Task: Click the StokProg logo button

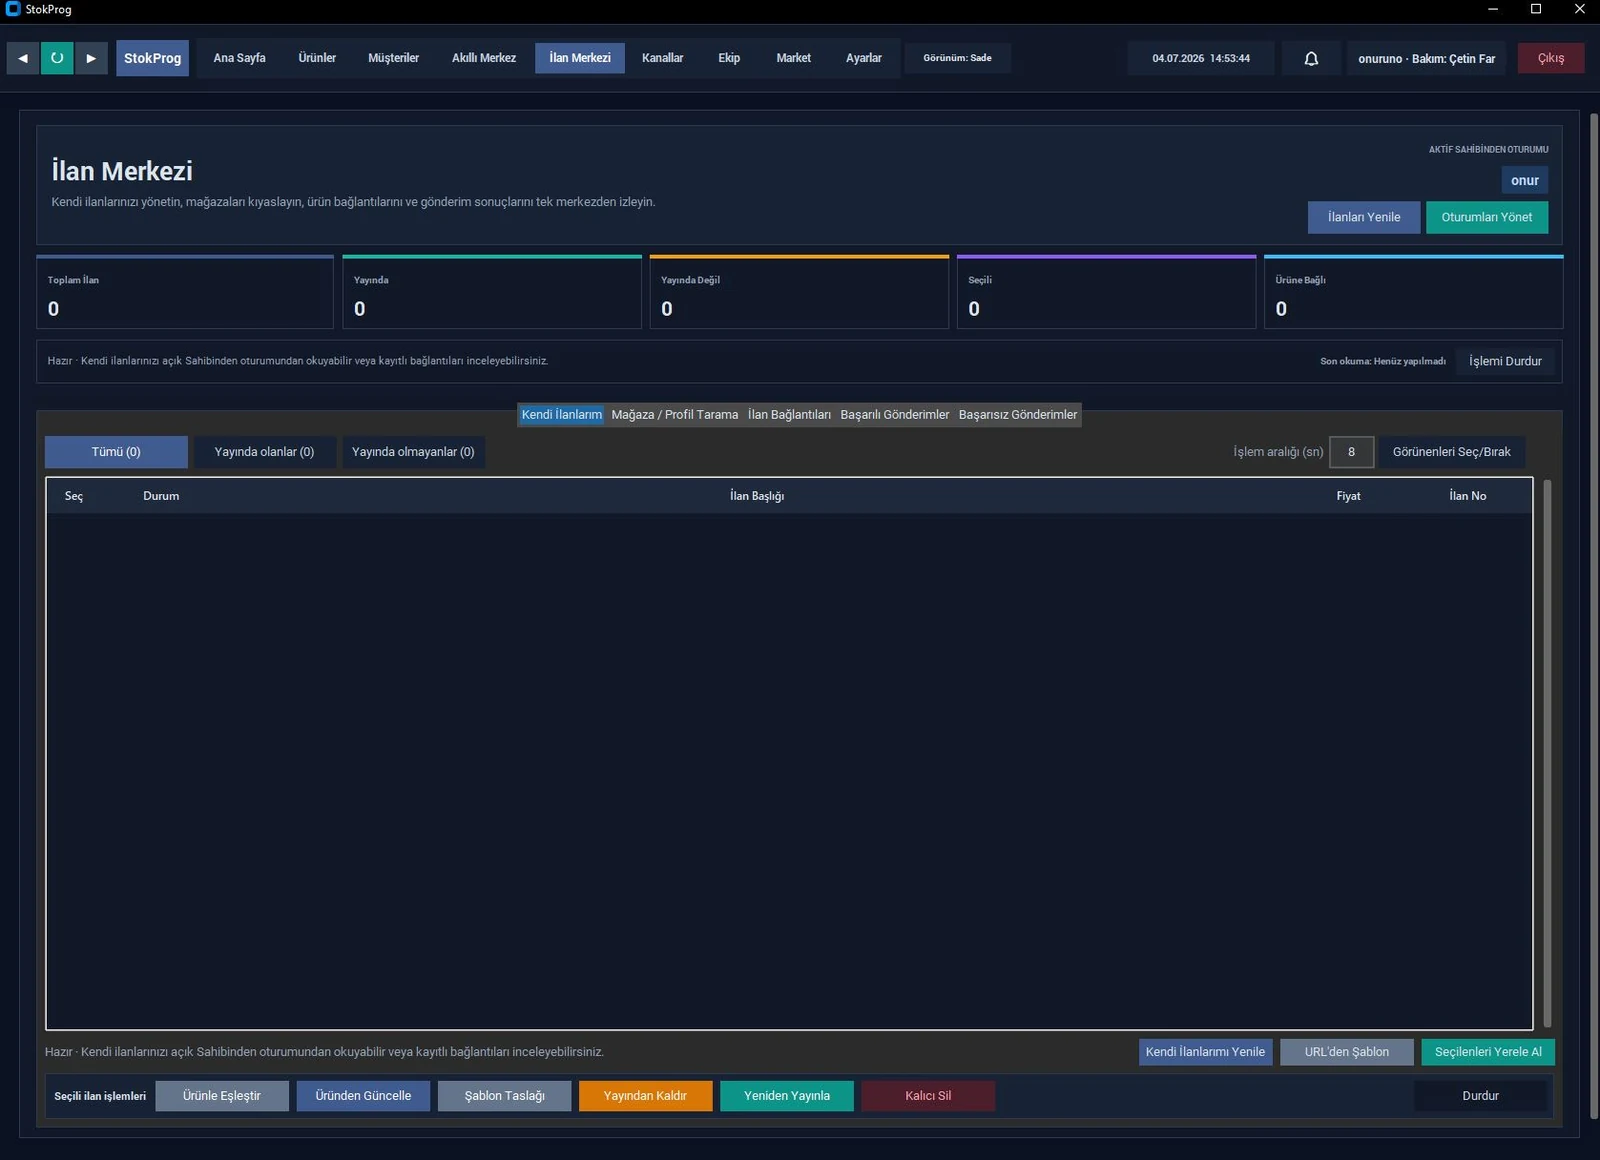Action: pos(152,58)
